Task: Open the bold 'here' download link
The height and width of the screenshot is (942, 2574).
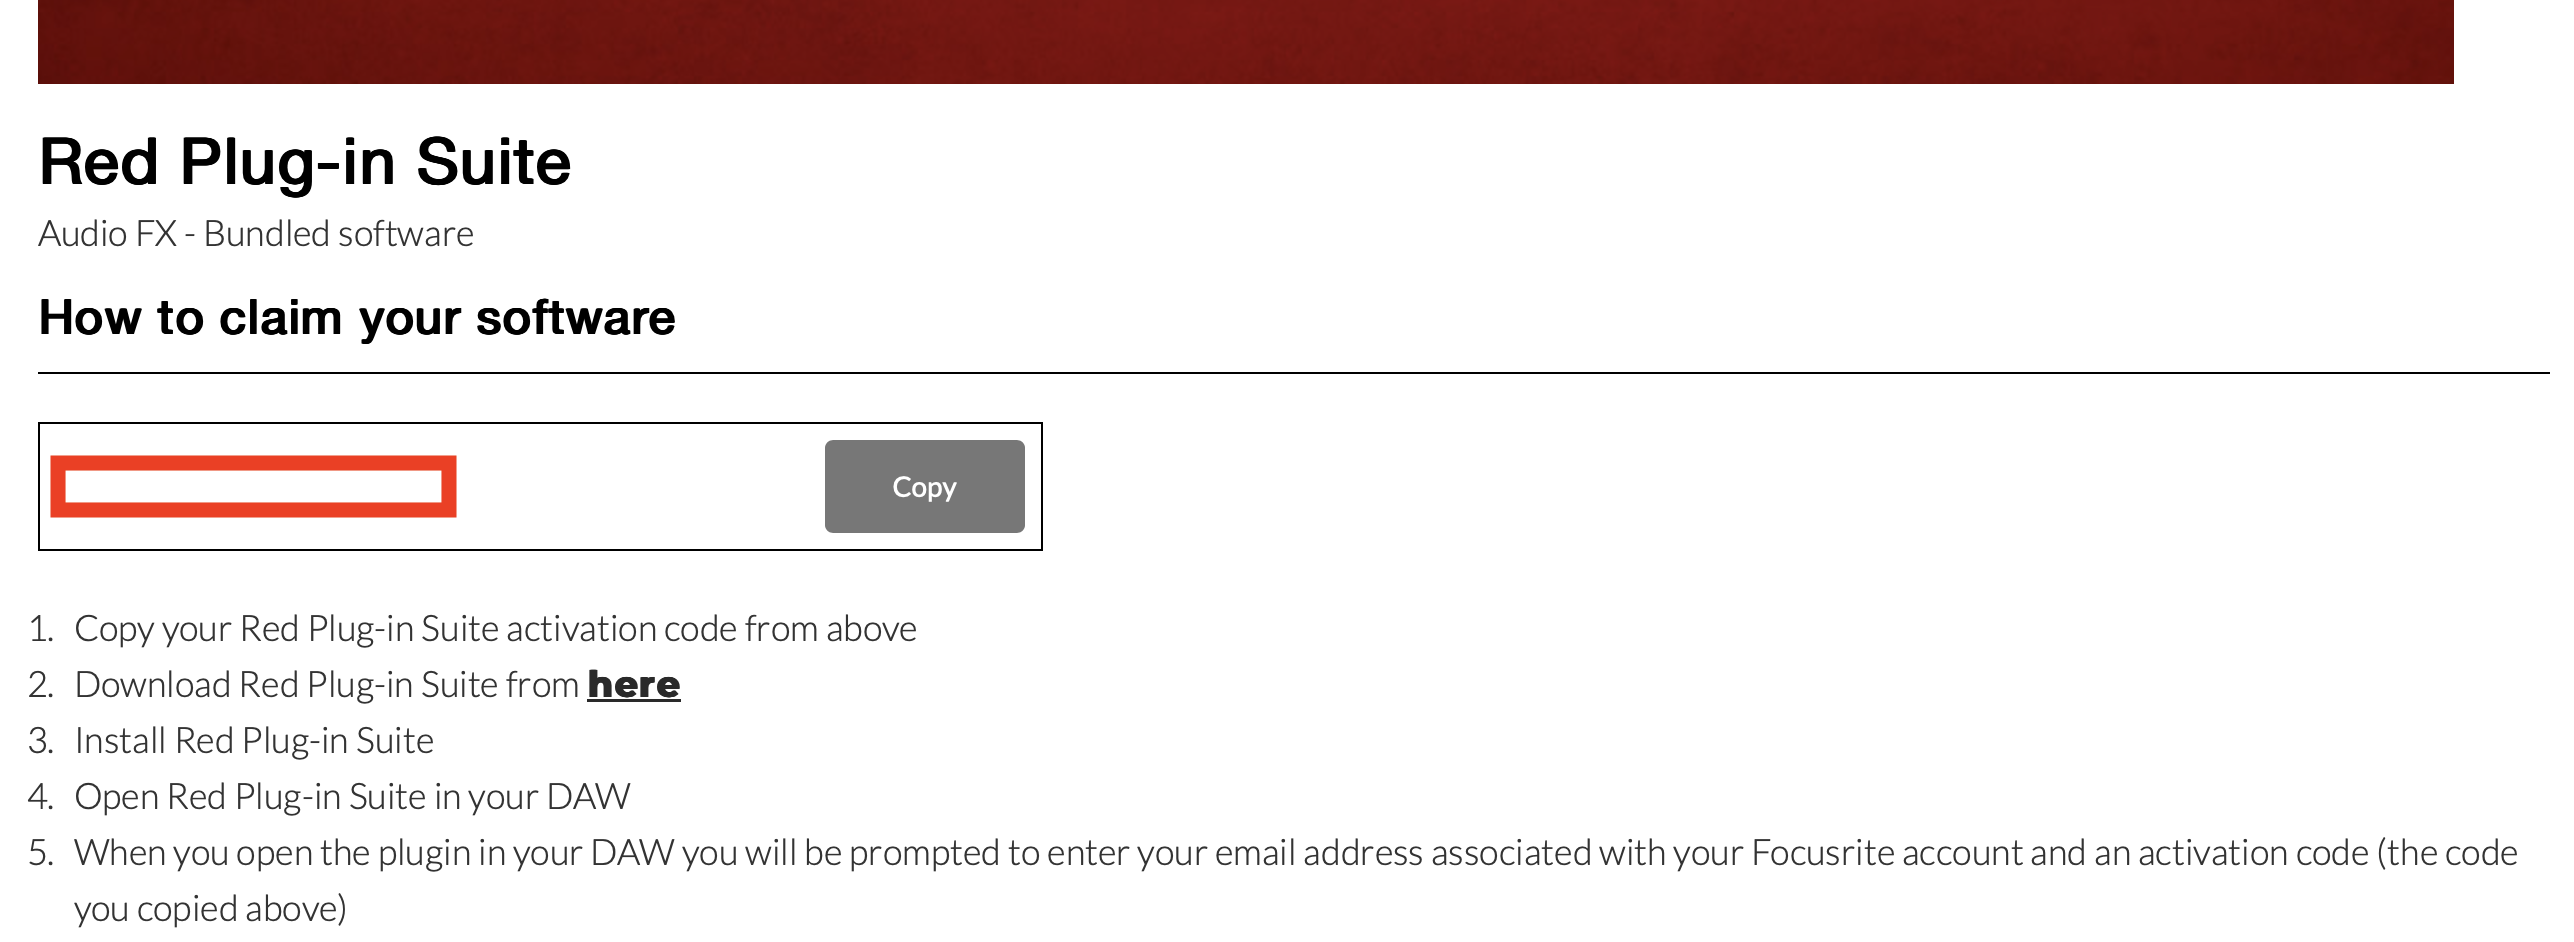Action: tap(633, 685)
